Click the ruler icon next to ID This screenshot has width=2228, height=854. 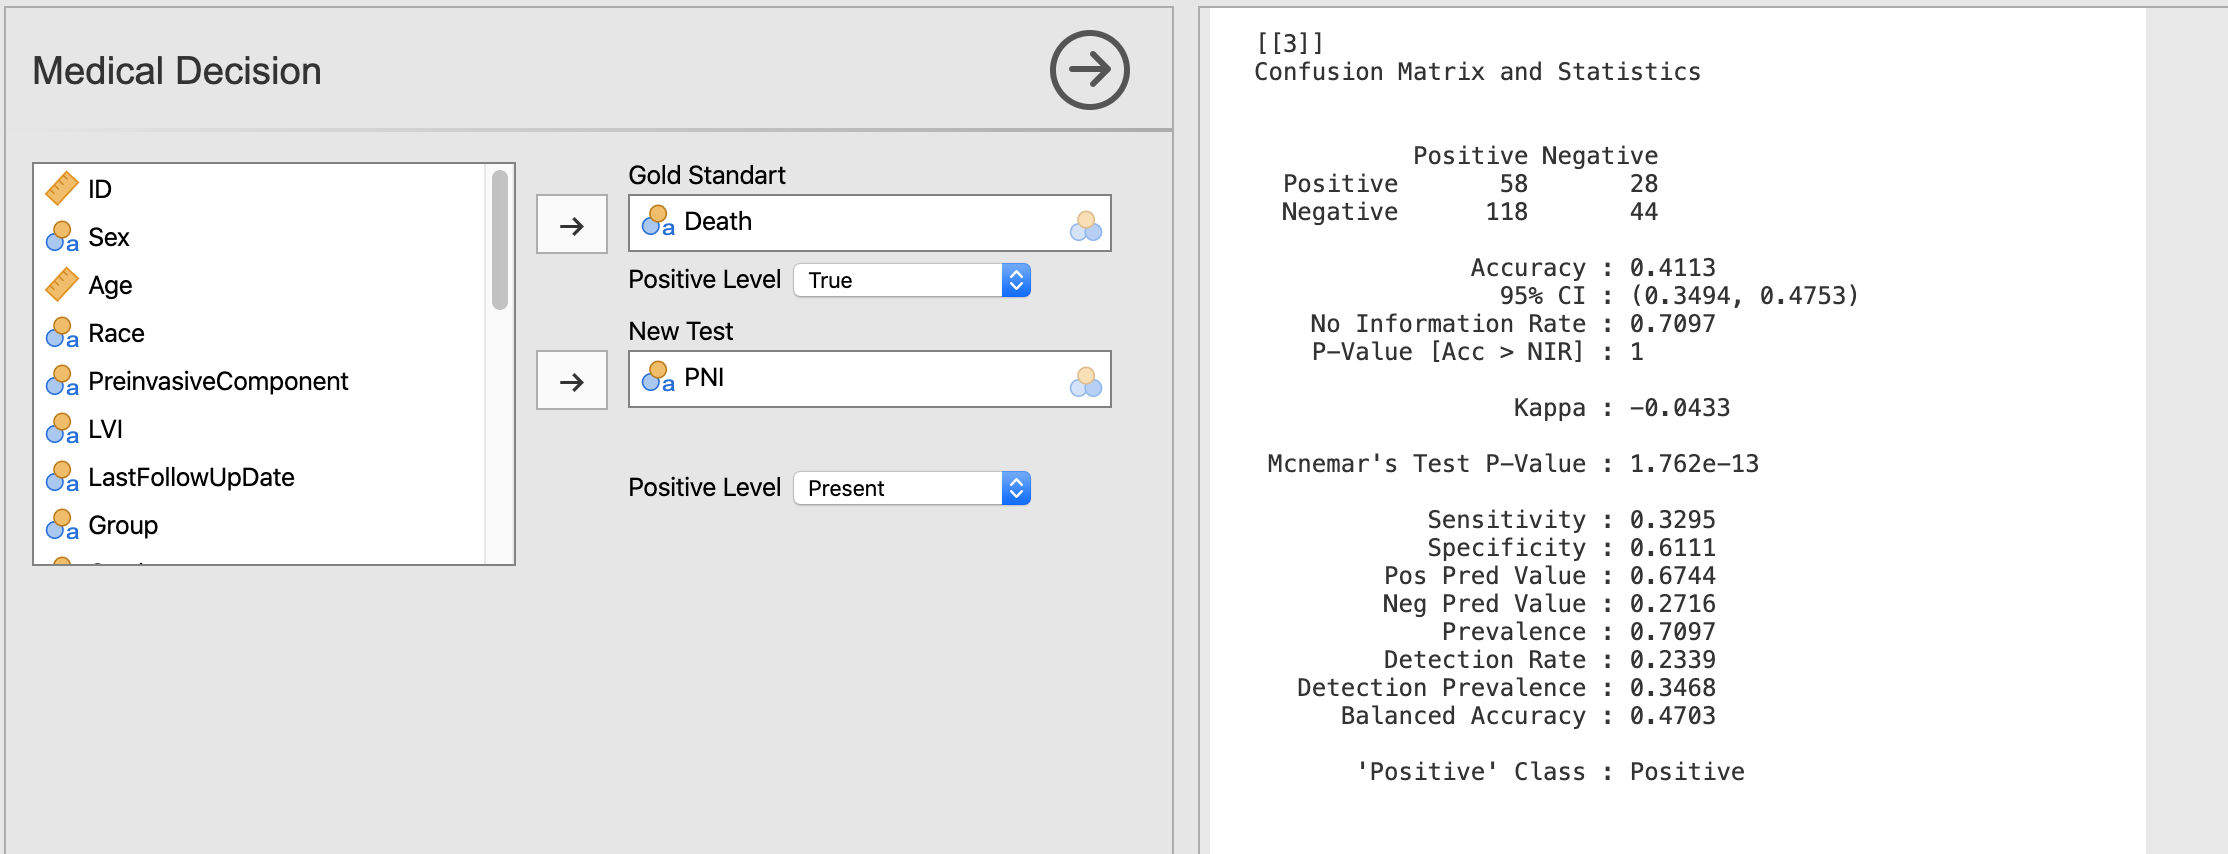pyautogui.click(x=62, y=188)
